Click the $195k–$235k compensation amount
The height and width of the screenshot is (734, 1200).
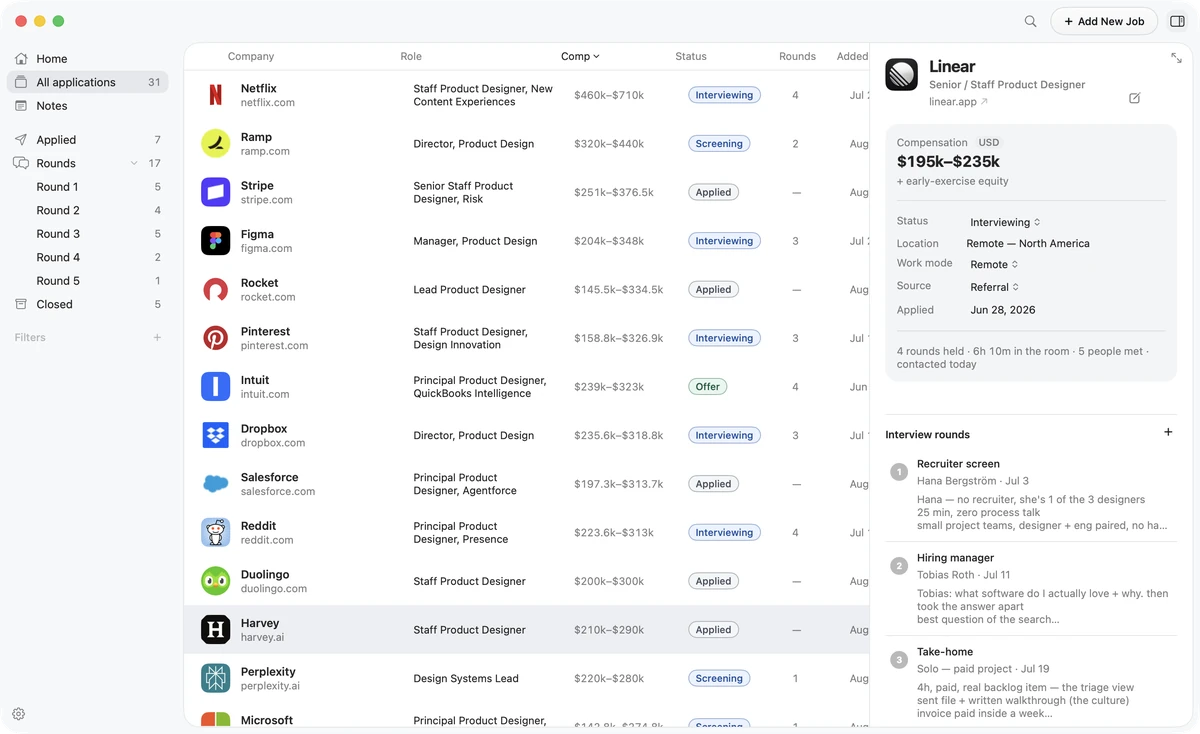[948, 161]
